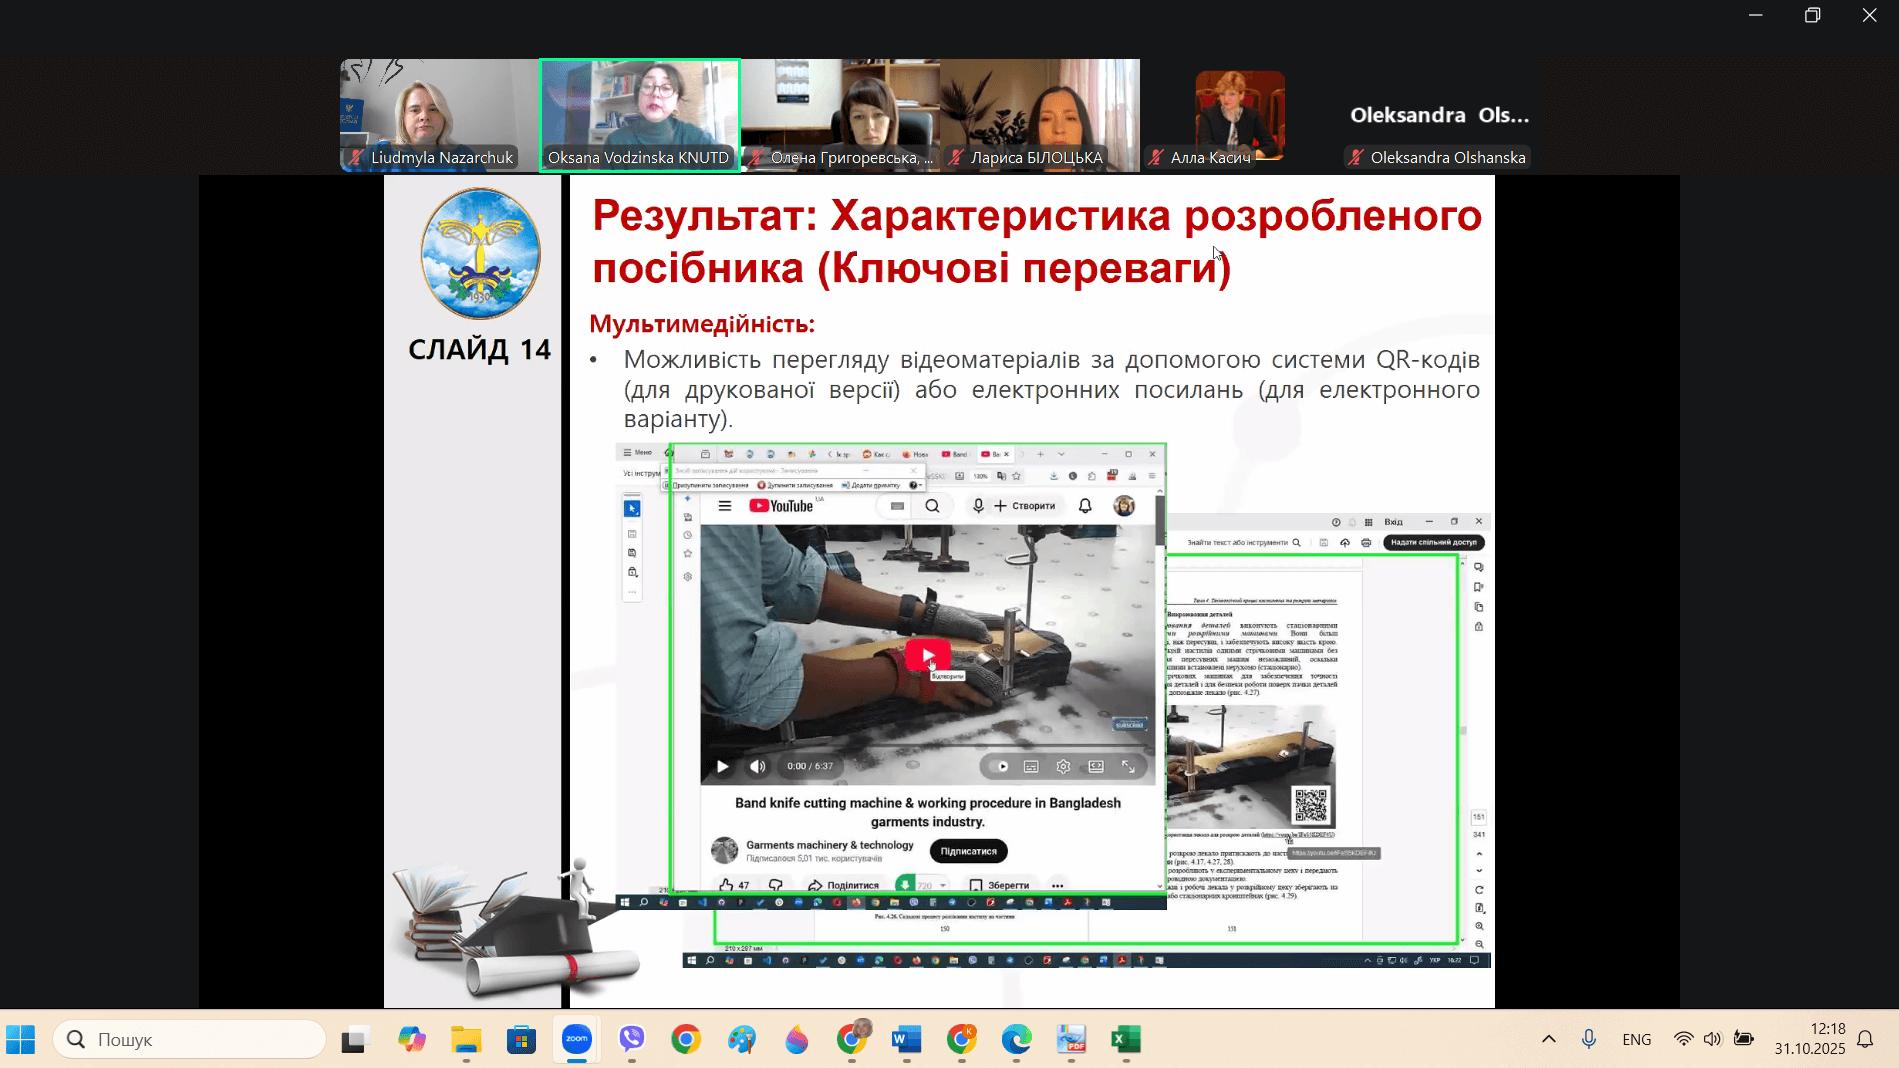Open Excel from the taskbar

tap(1128, 1040)
